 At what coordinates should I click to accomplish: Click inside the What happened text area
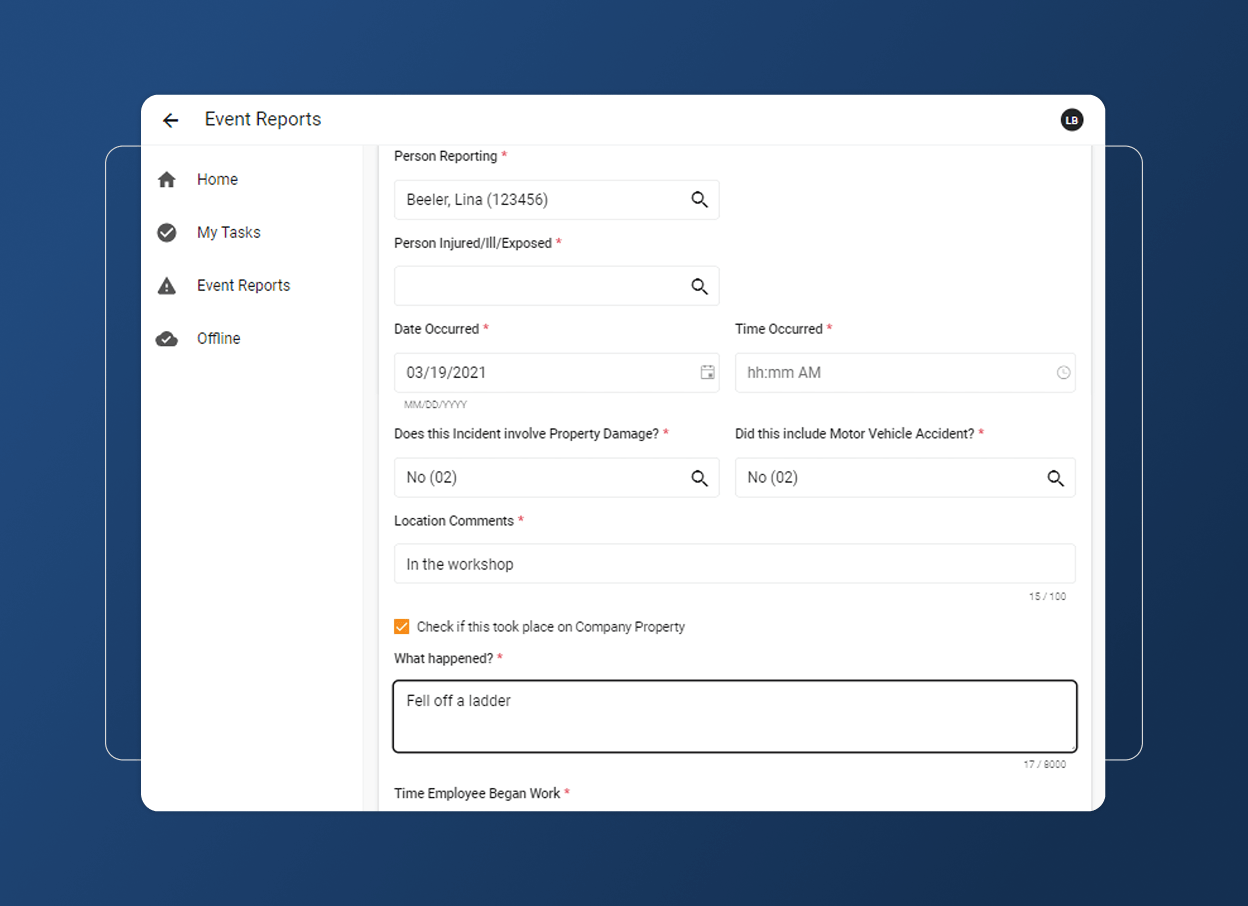[x=734, y=715]
